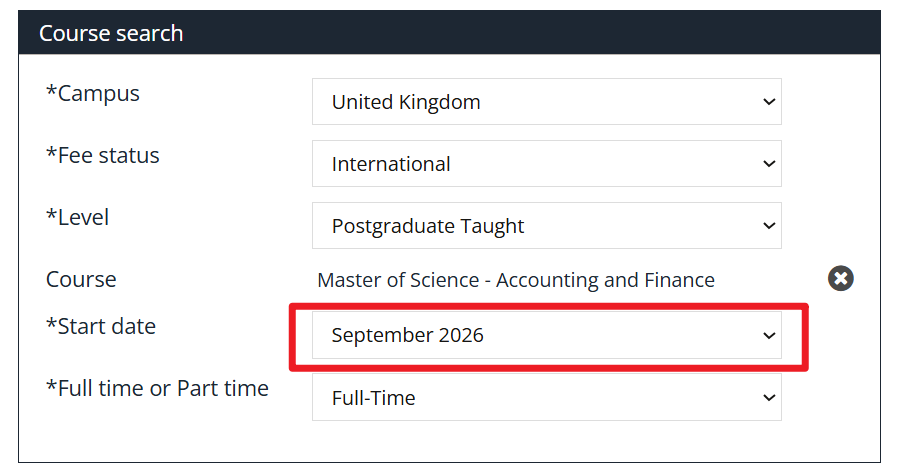Click the *Full time or Part time label
Image resolution: width=899 pixels, height=476 pixels.
(157, 388)
